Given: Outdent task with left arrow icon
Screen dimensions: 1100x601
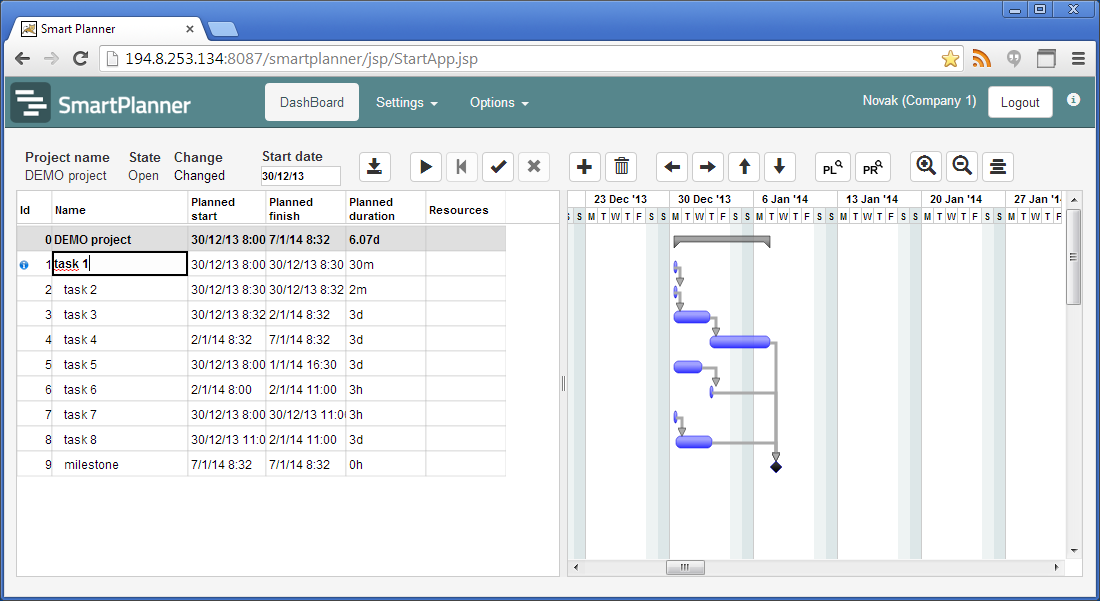Looking at the screenshot, I should tap(672, 167).
